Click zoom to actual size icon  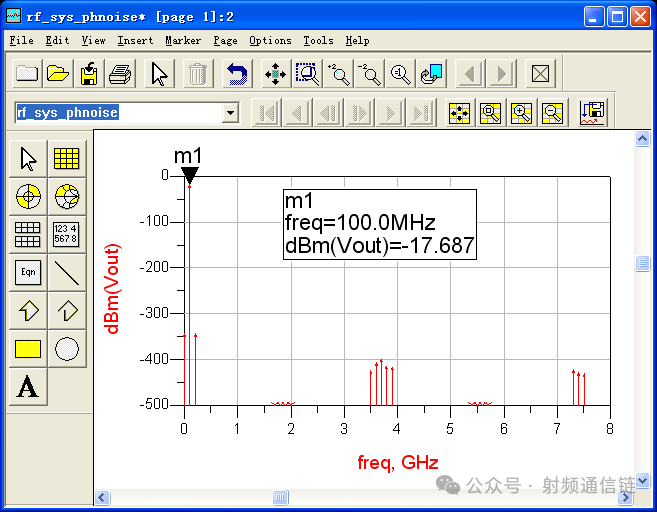tap(401, 74)
